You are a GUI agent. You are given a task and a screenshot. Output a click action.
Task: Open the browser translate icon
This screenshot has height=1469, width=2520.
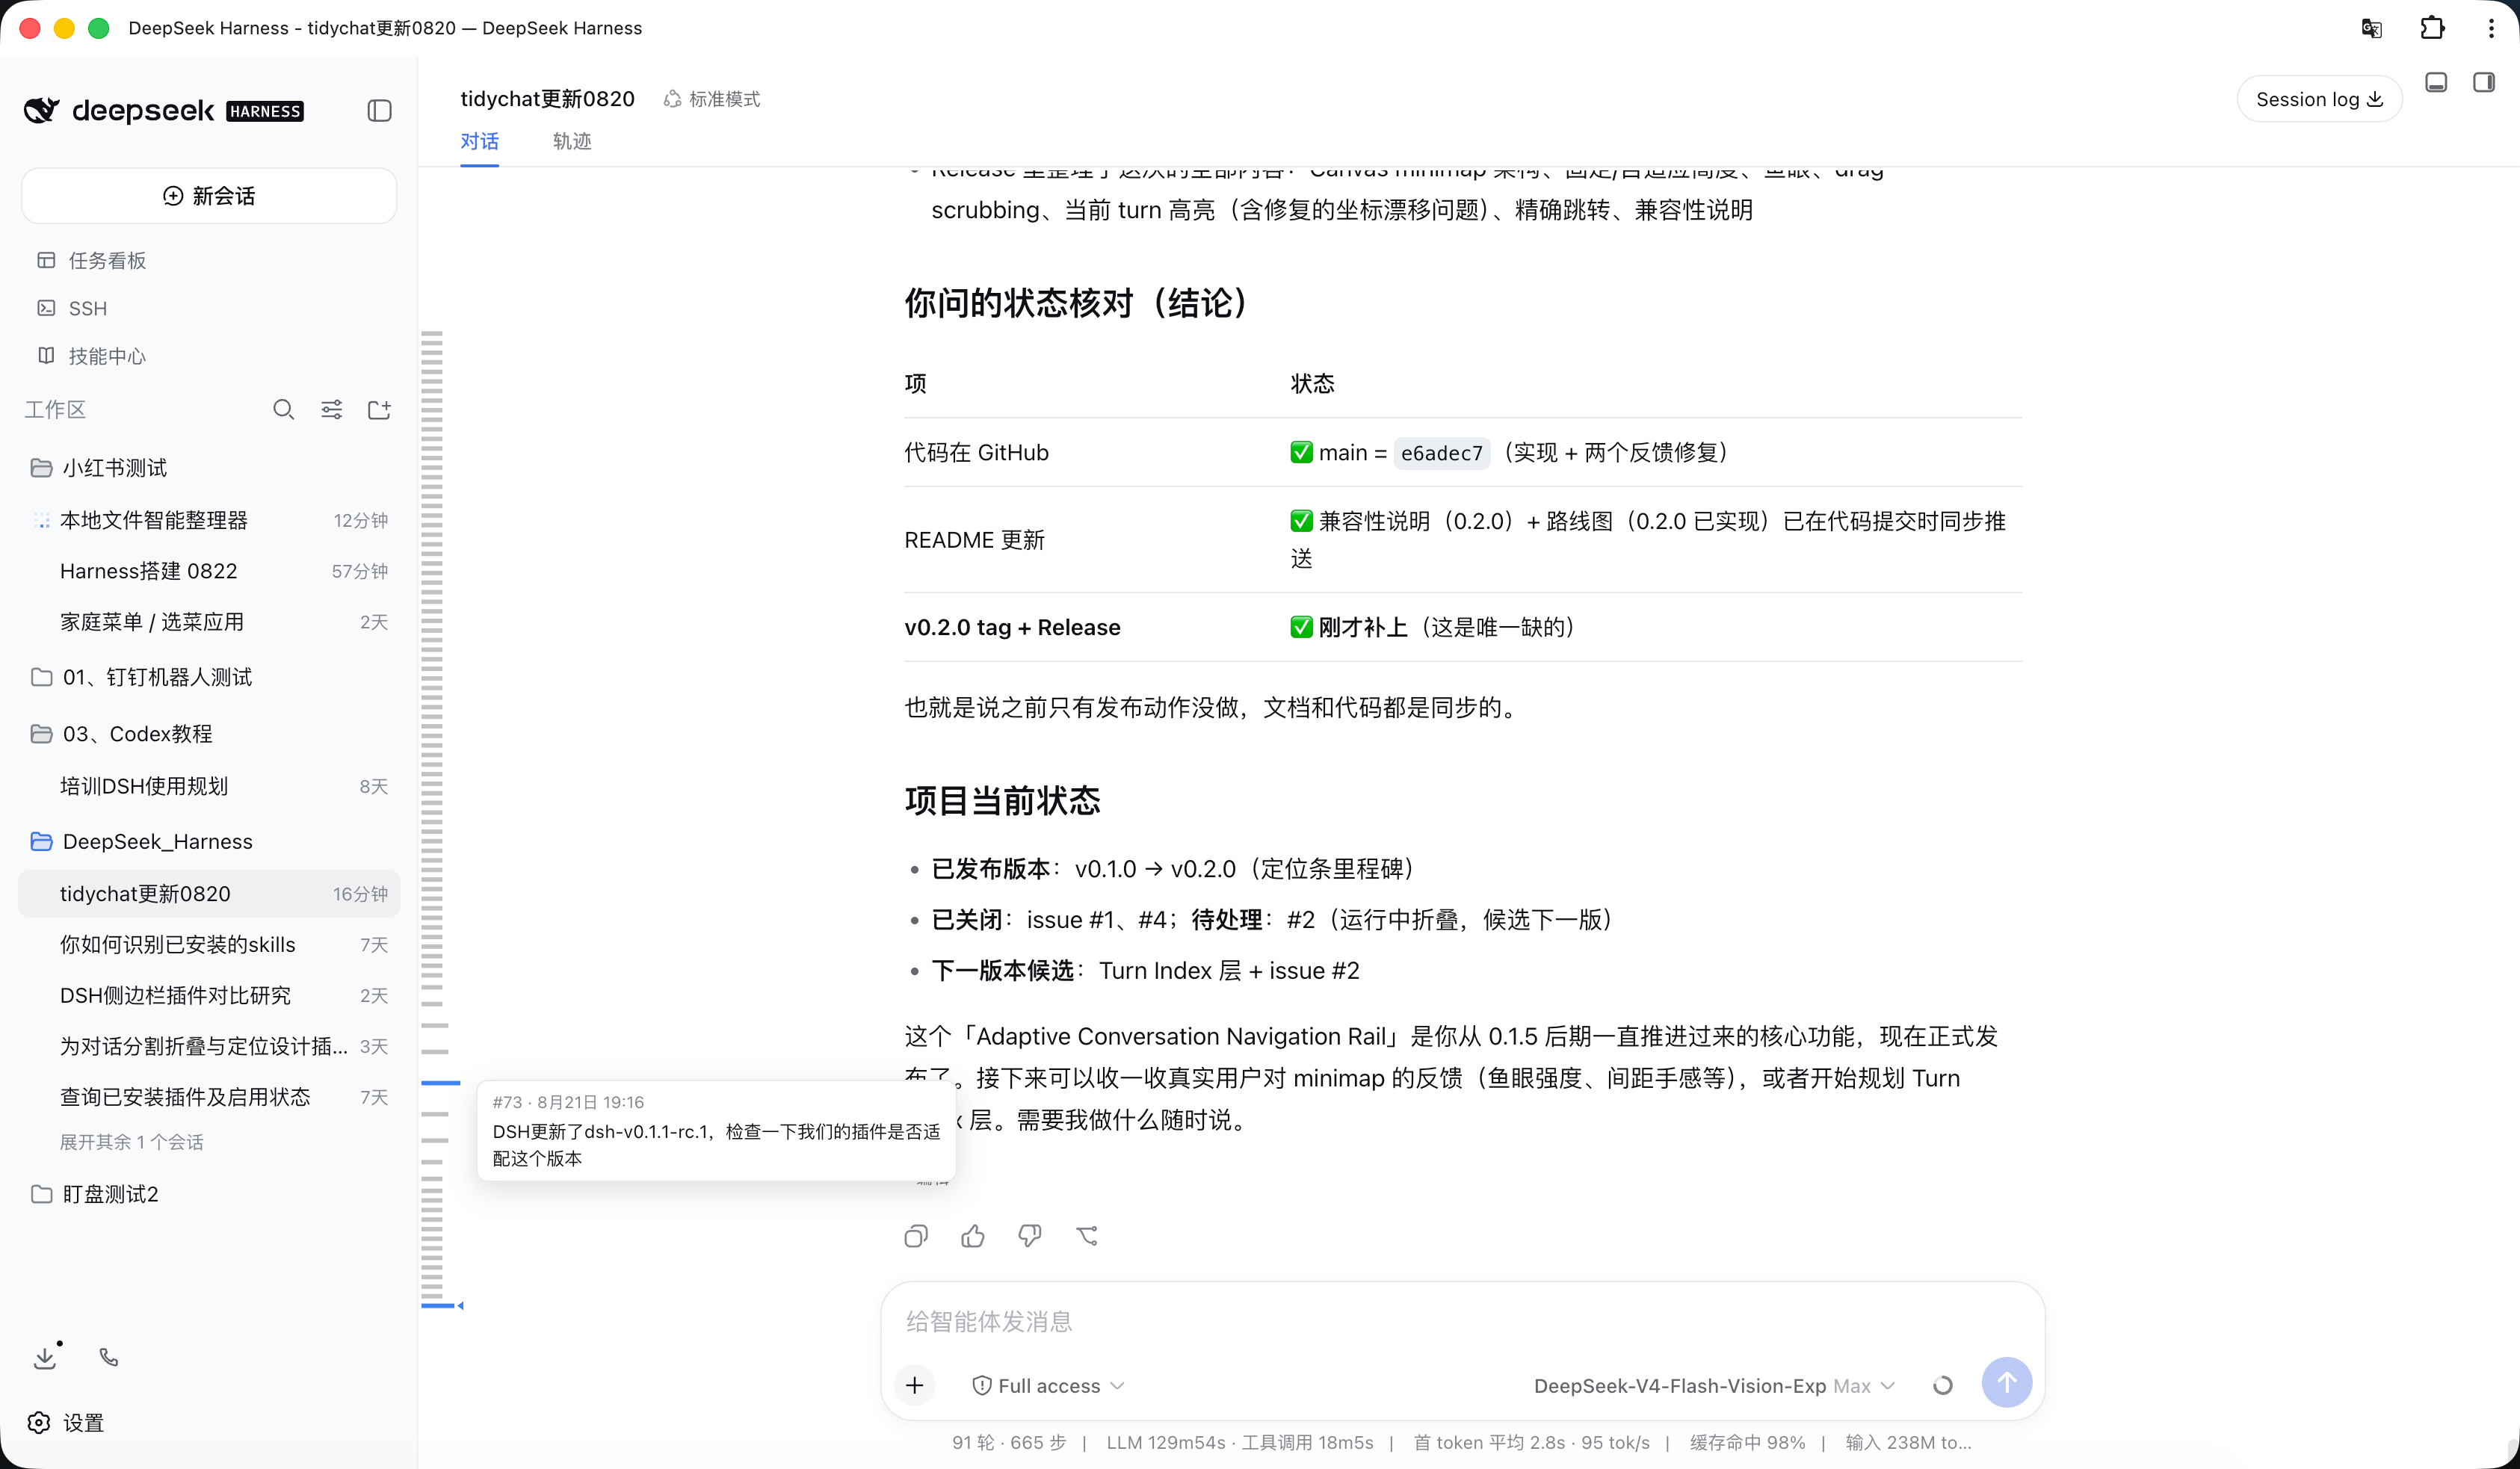(2372, 28)
